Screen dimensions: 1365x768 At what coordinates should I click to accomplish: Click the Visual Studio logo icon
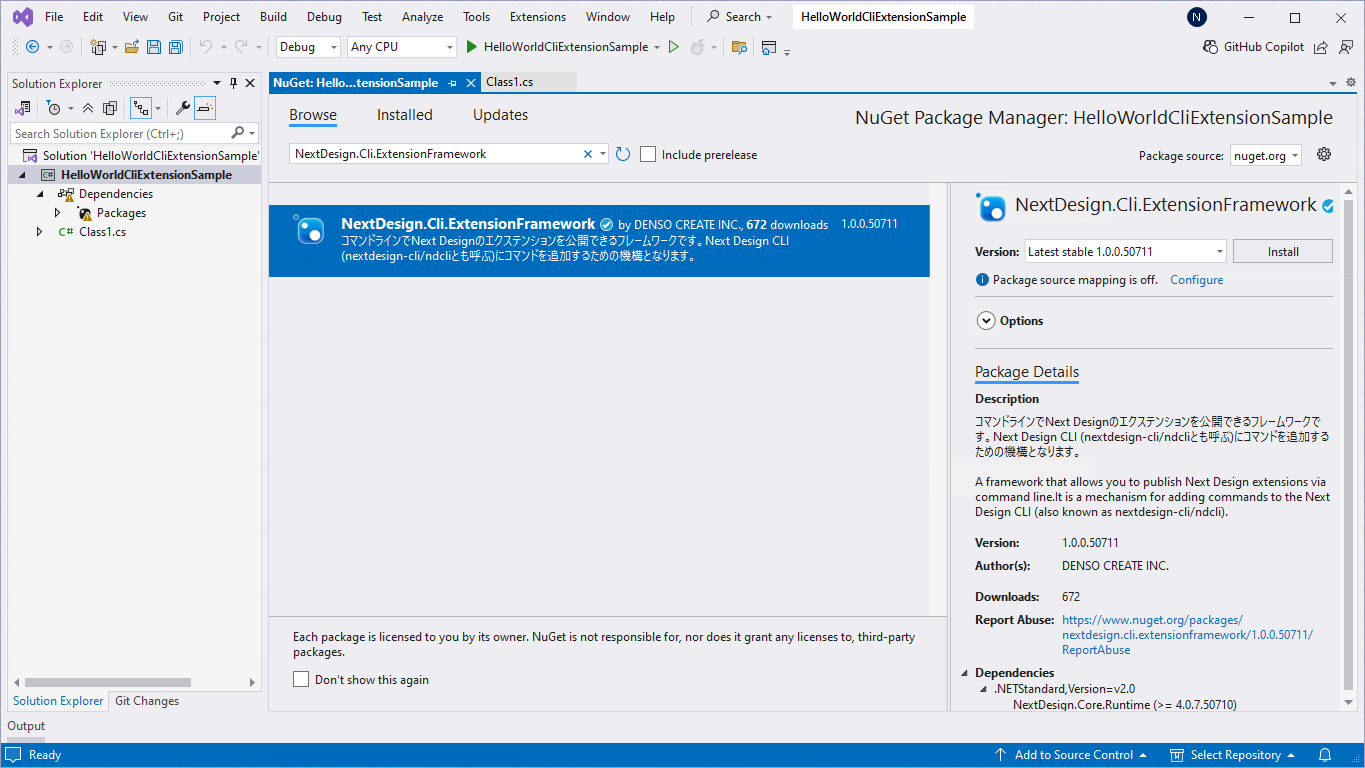22,17
